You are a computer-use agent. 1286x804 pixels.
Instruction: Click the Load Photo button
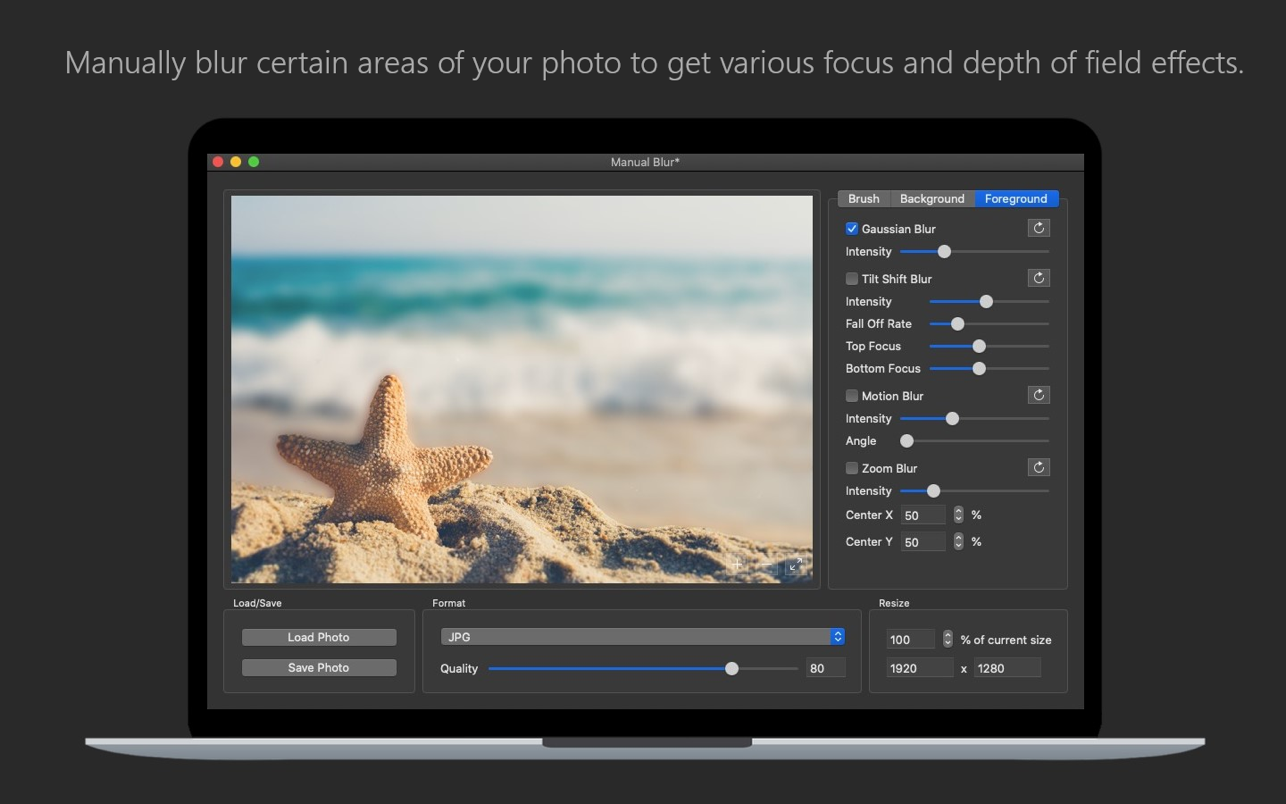tap(319, 637)
